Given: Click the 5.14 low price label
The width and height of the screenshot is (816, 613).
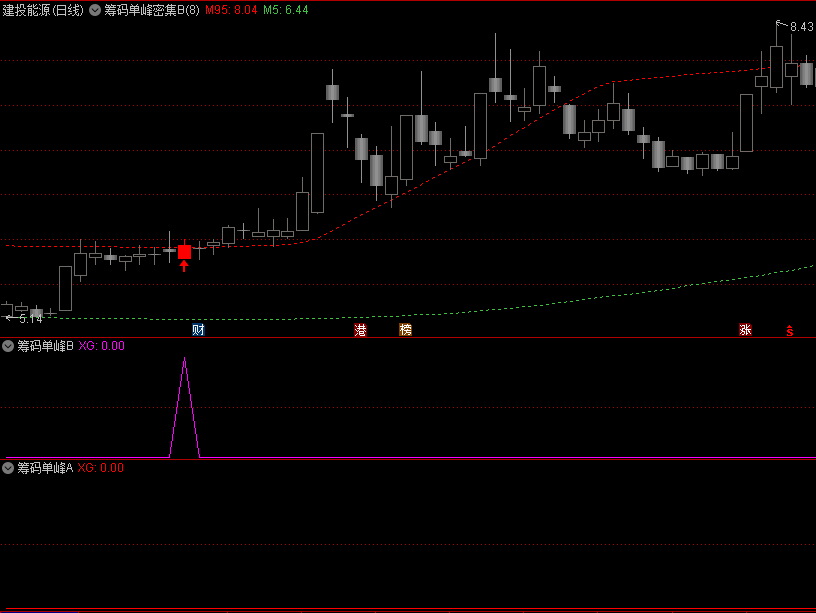Looking at the screenshot, I should coord(31,319).
